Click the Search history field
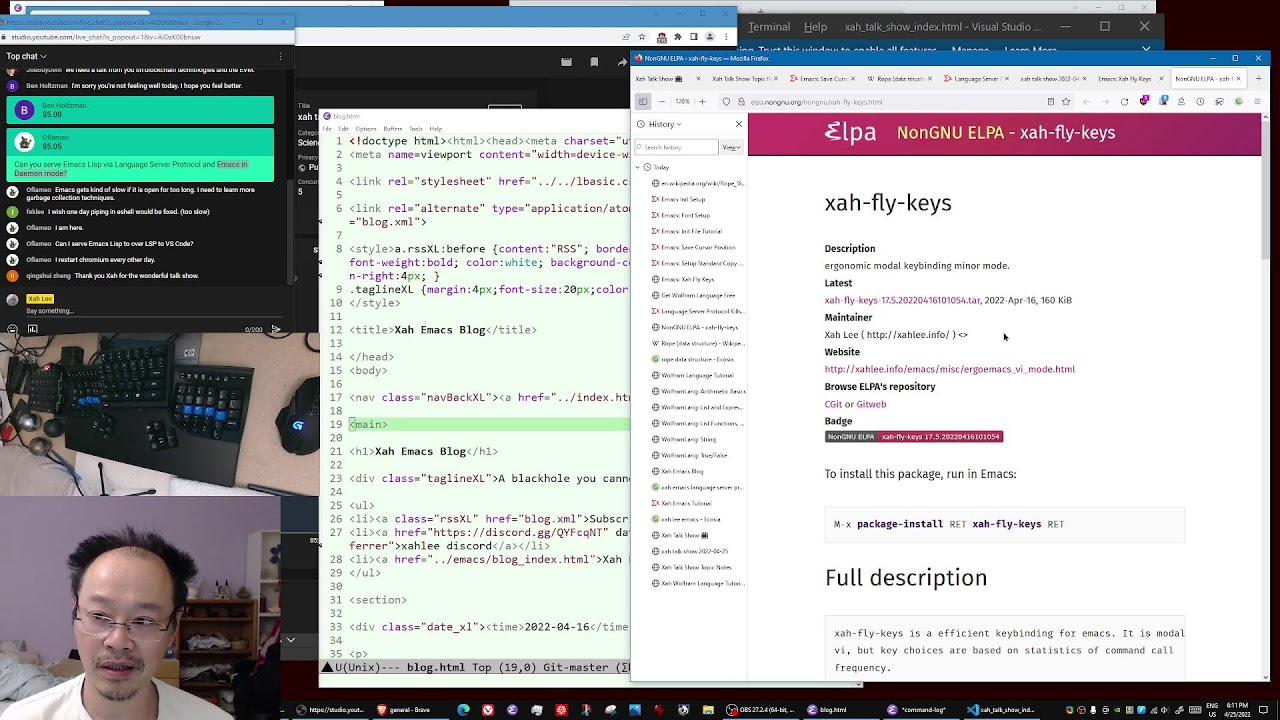The height and width of the screenshot is (720, 1280). pos(677,147)
